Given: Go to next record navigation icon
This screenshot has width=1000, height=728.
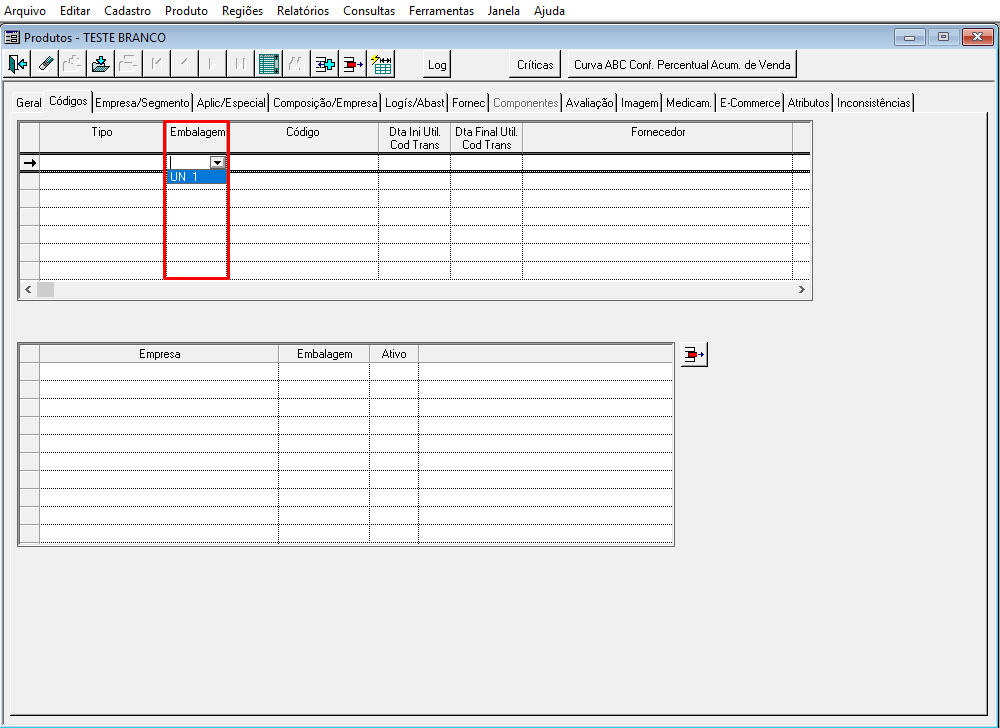Looking at the screenshot, I should pyautogui.click(x=212, y=64).
